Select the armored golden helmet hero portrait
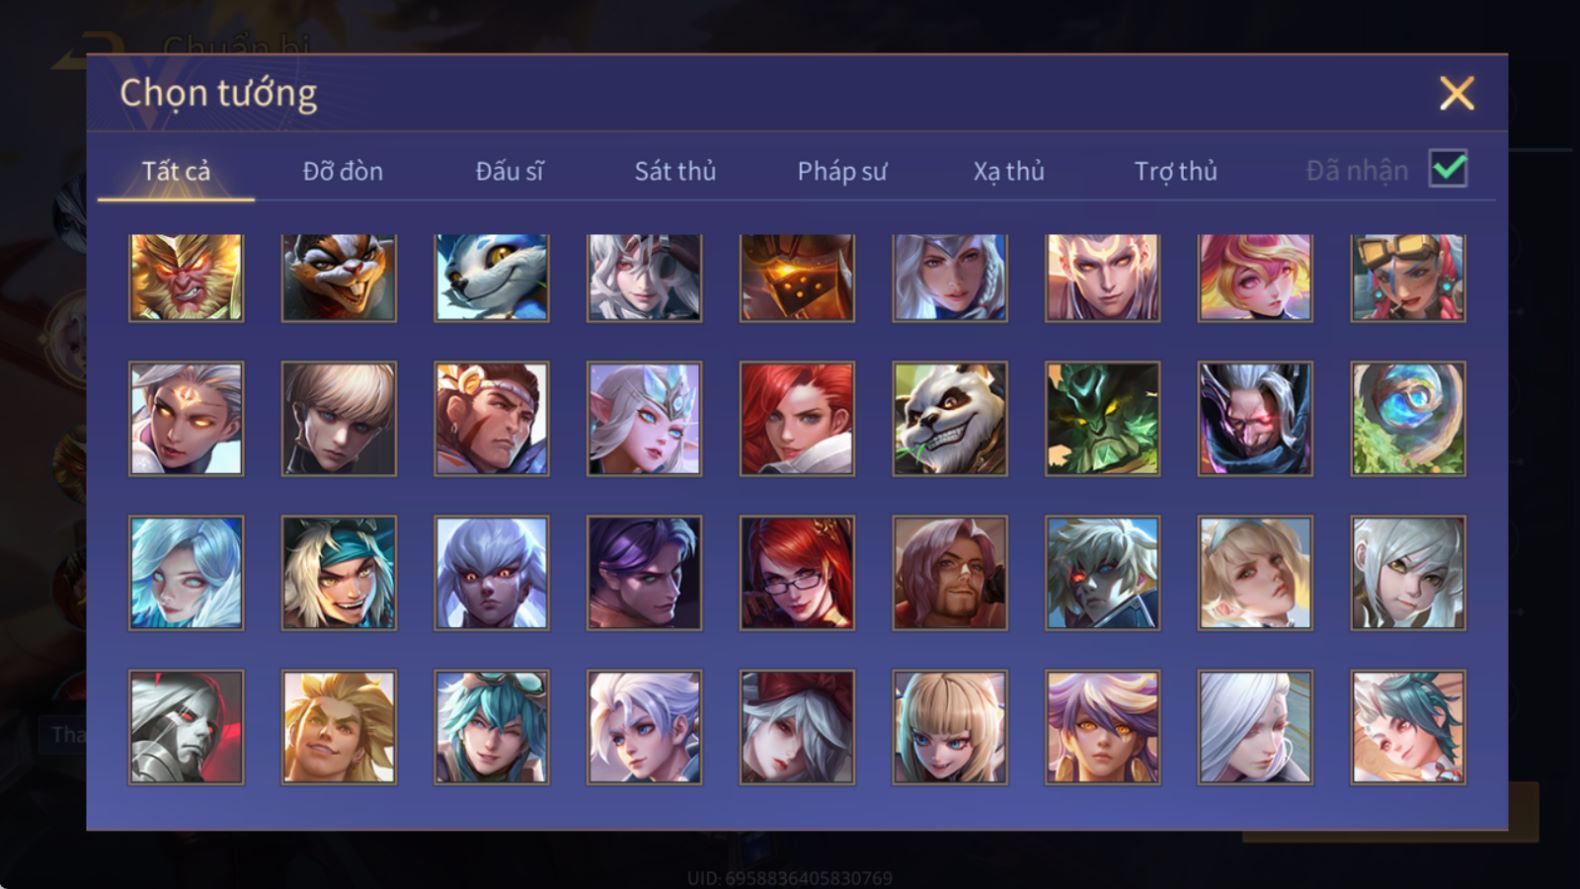The height and width of the screenshot is (889, 1580). point(797,278)
